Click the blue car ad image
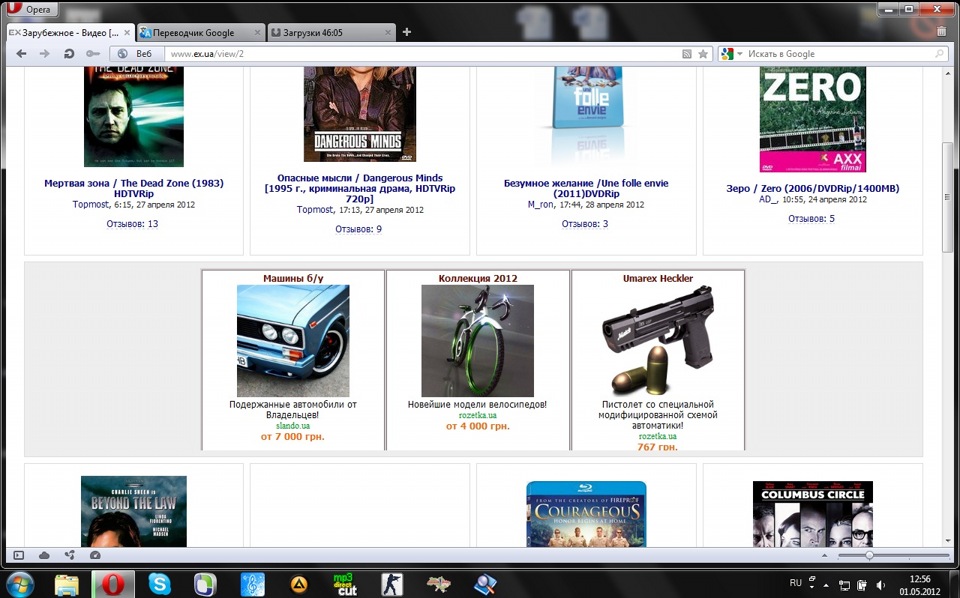 click(x=293, y=340)
